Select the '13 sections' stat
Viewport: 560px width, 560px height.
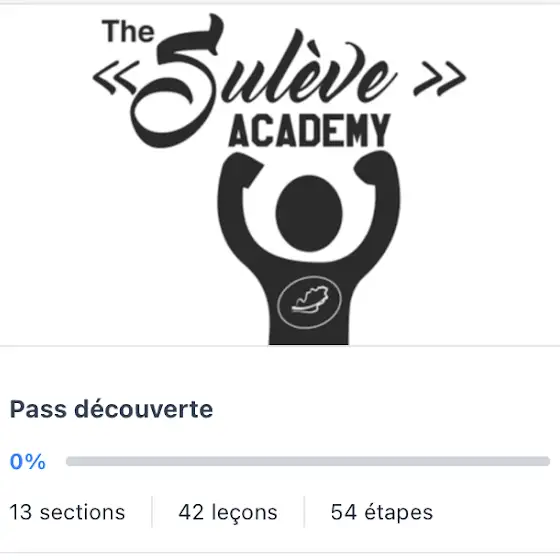coord(67,512)
